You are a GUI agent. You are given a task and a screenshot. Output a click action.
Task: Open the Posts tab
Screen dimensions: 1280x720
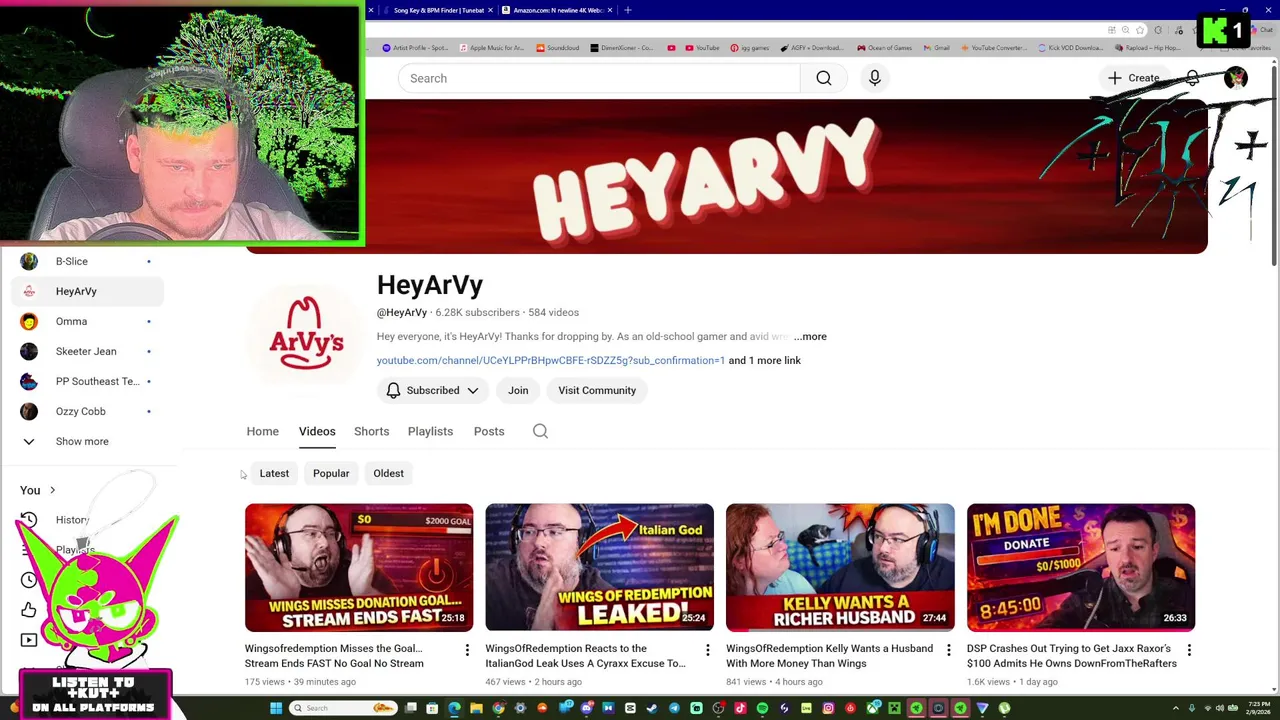pos(489,431)
